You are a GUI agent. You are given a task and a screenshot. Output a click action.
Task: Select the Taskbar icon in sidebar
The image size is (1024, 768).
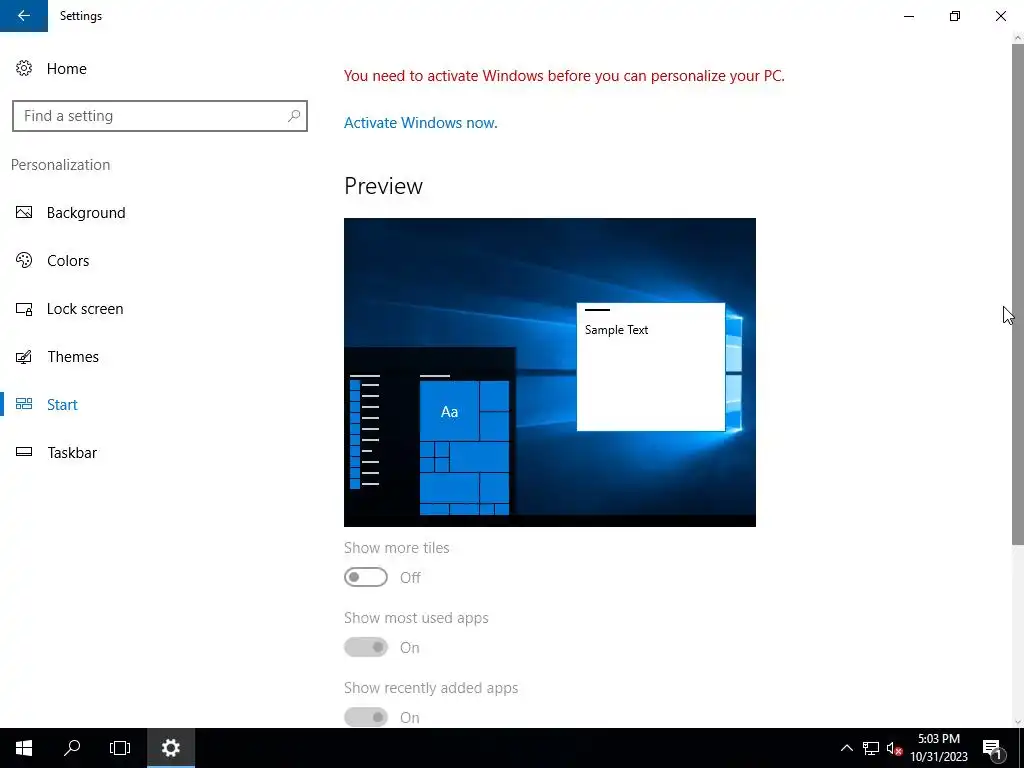click(24, 452)
